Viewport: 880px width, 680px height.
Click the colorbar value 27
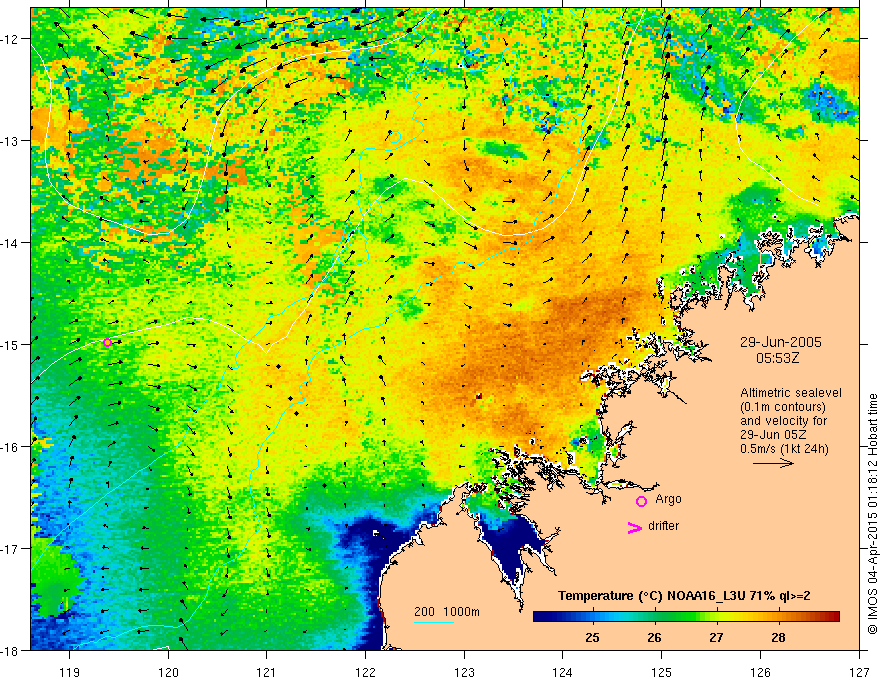point(716,637)
